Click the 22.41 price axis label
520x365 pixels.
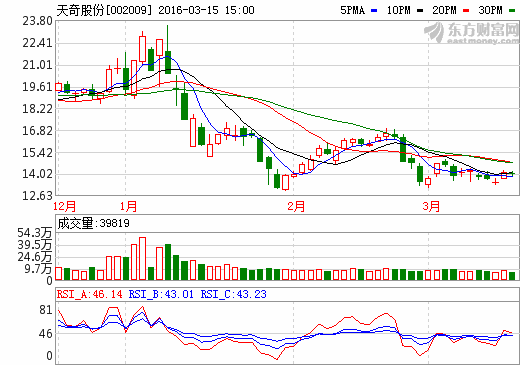[x=37, y=43]
